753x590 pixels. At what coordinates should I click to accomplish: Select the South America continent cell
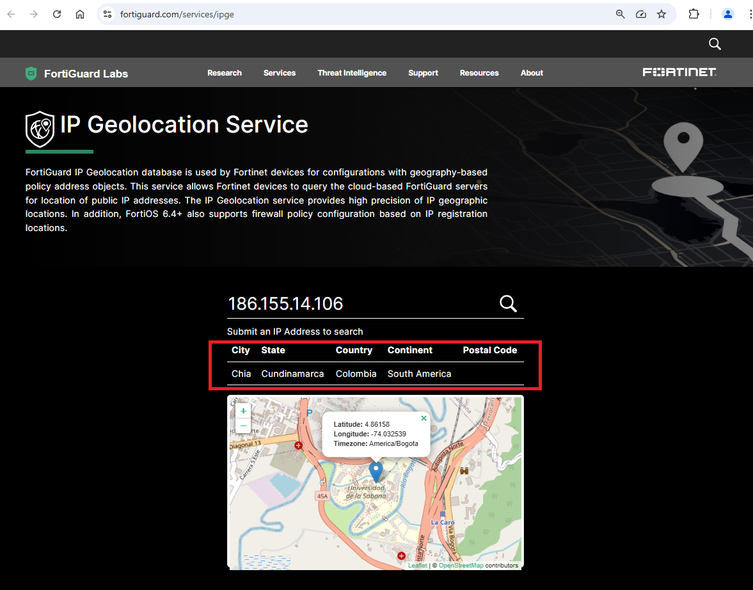pos(419,373)
